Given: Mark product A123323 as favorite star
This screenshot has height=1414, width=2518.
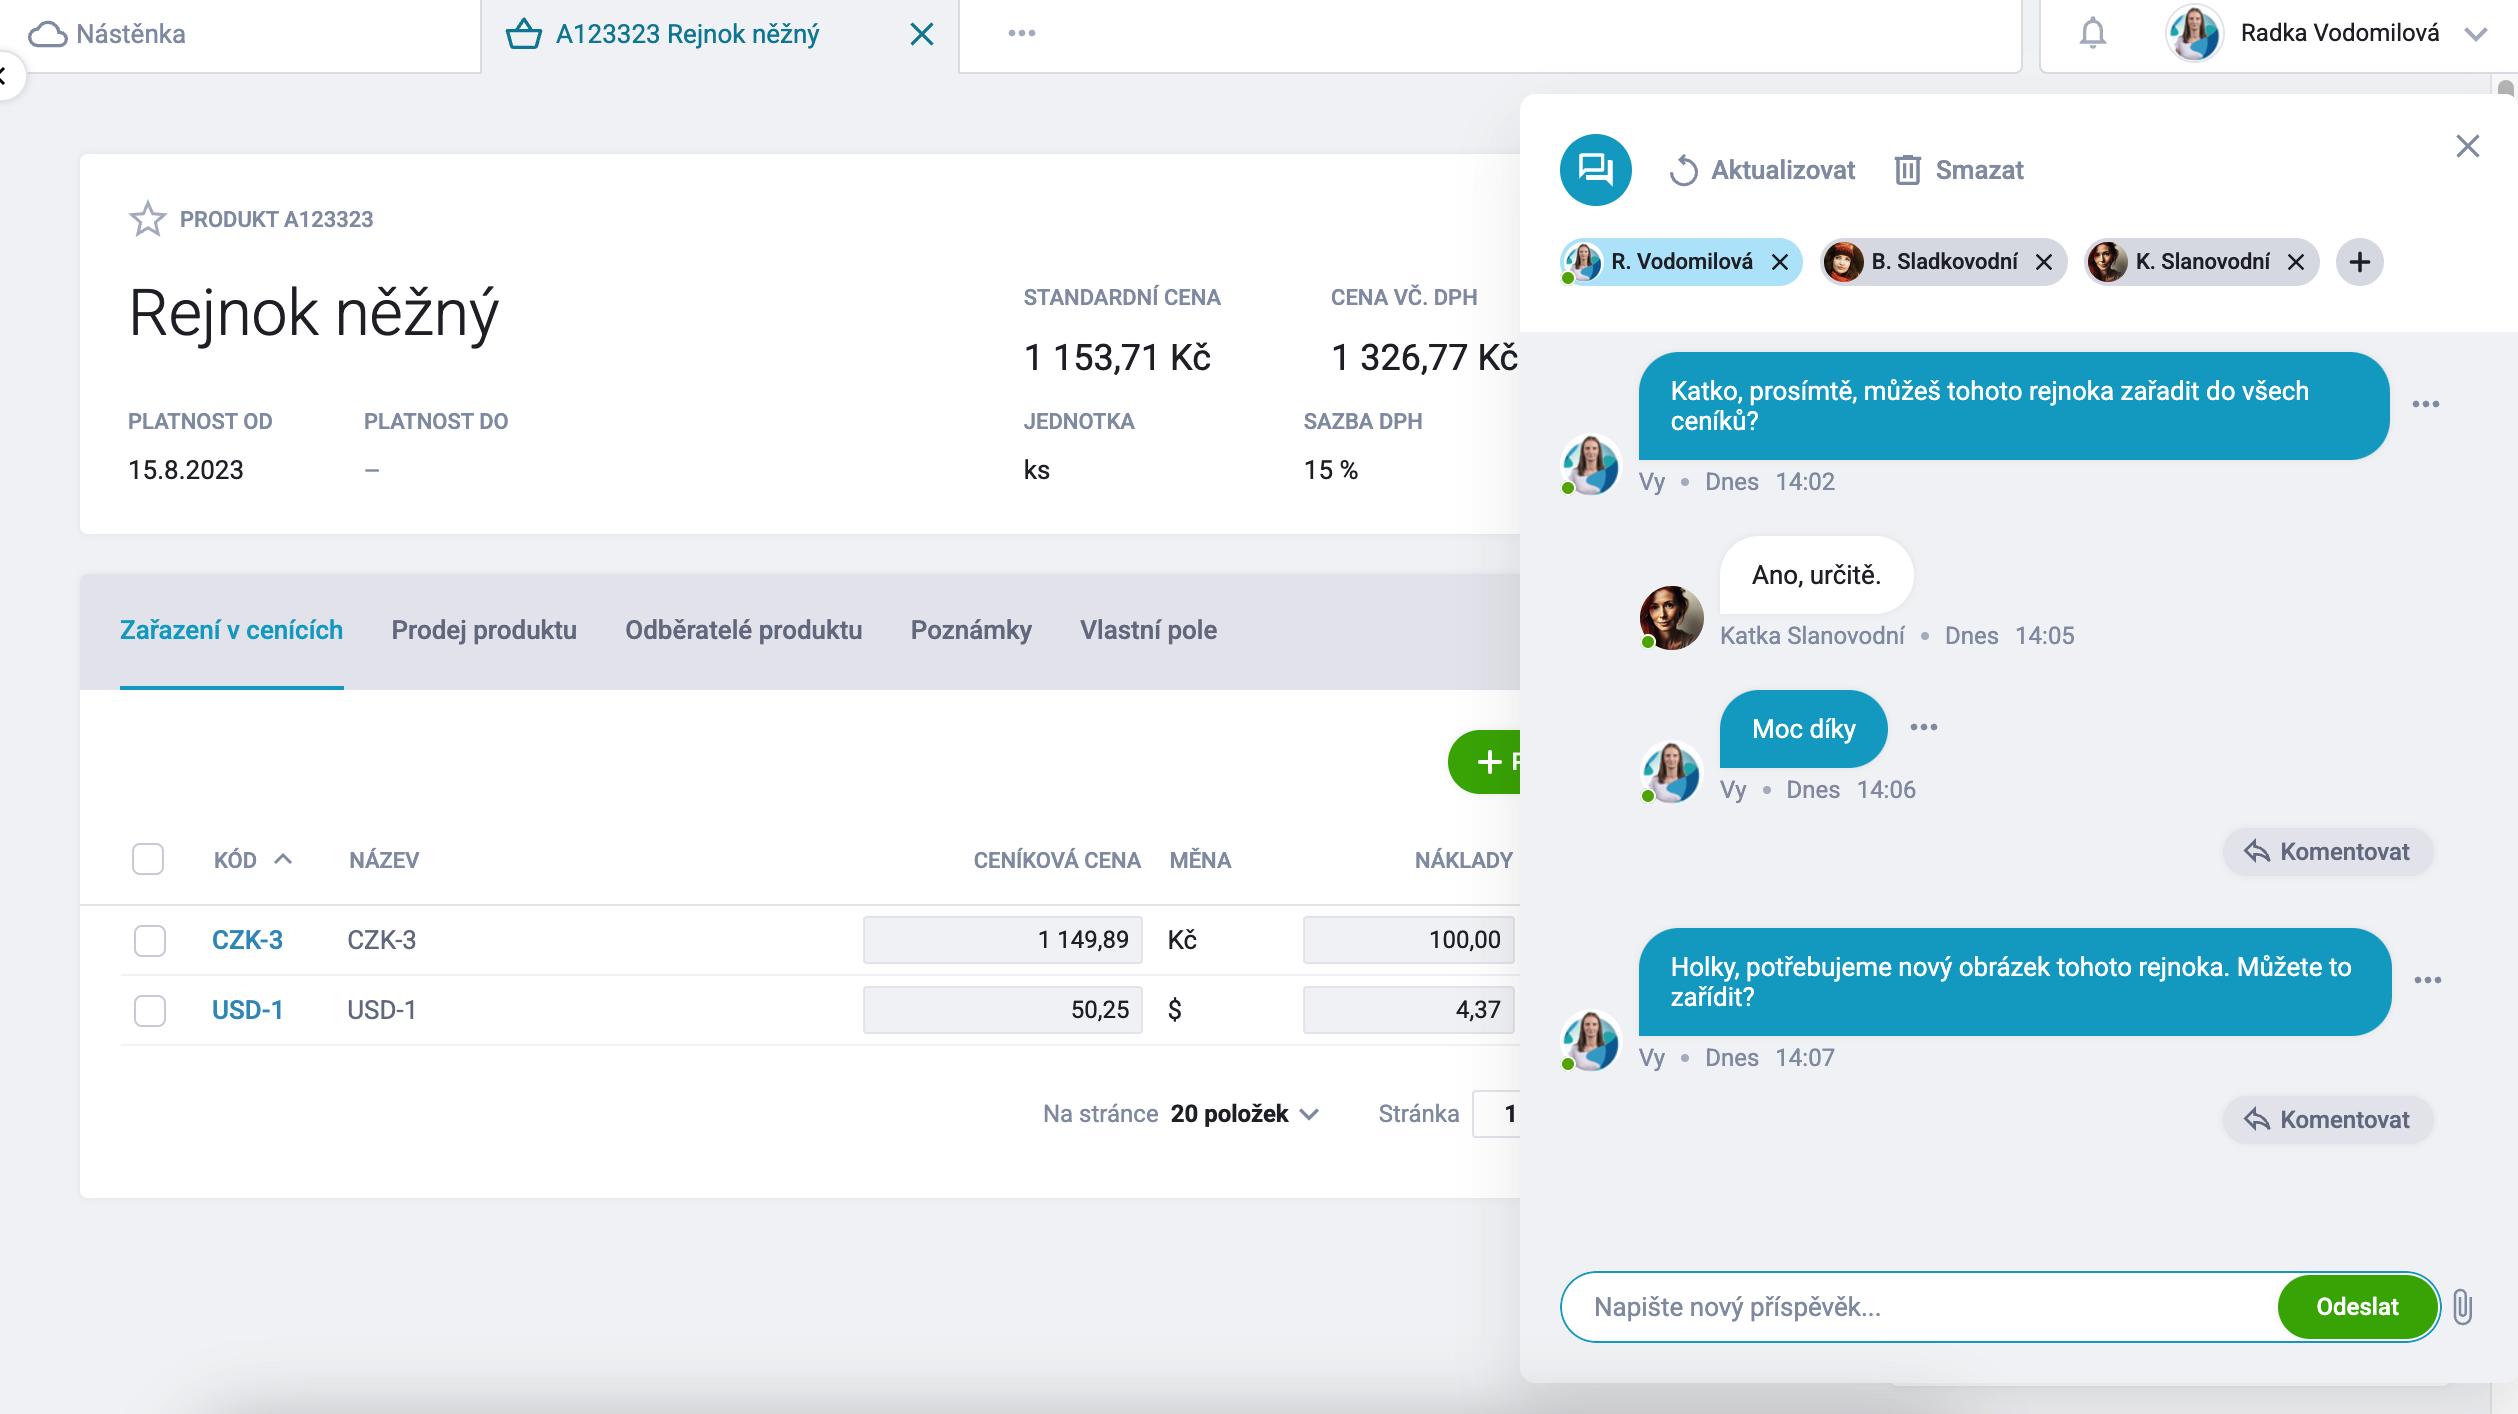Looking at the screenshot, I should [147, 219].
